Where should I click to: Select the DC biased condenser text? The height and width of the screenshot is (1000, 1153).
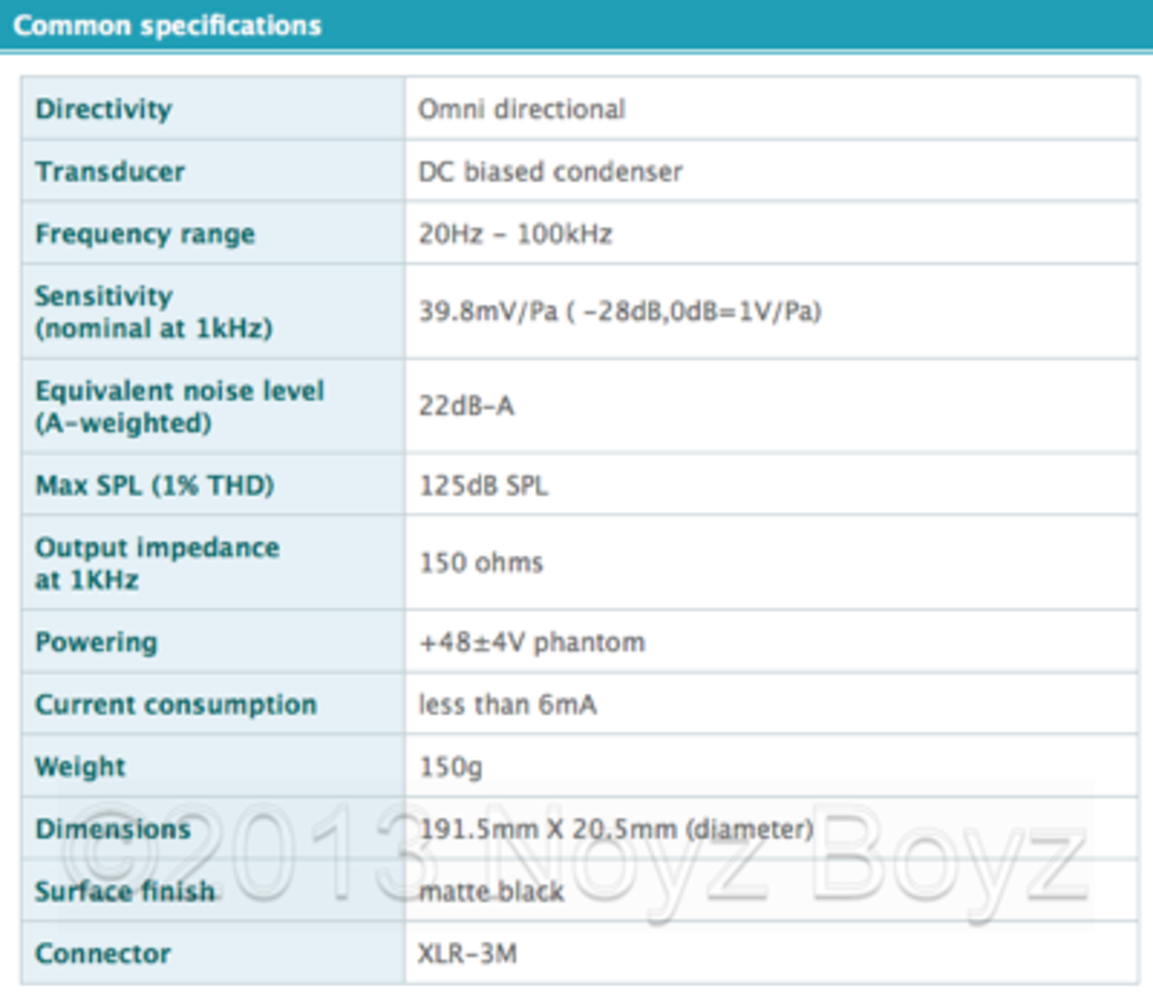pyautogui.click(x=550, y=172)
